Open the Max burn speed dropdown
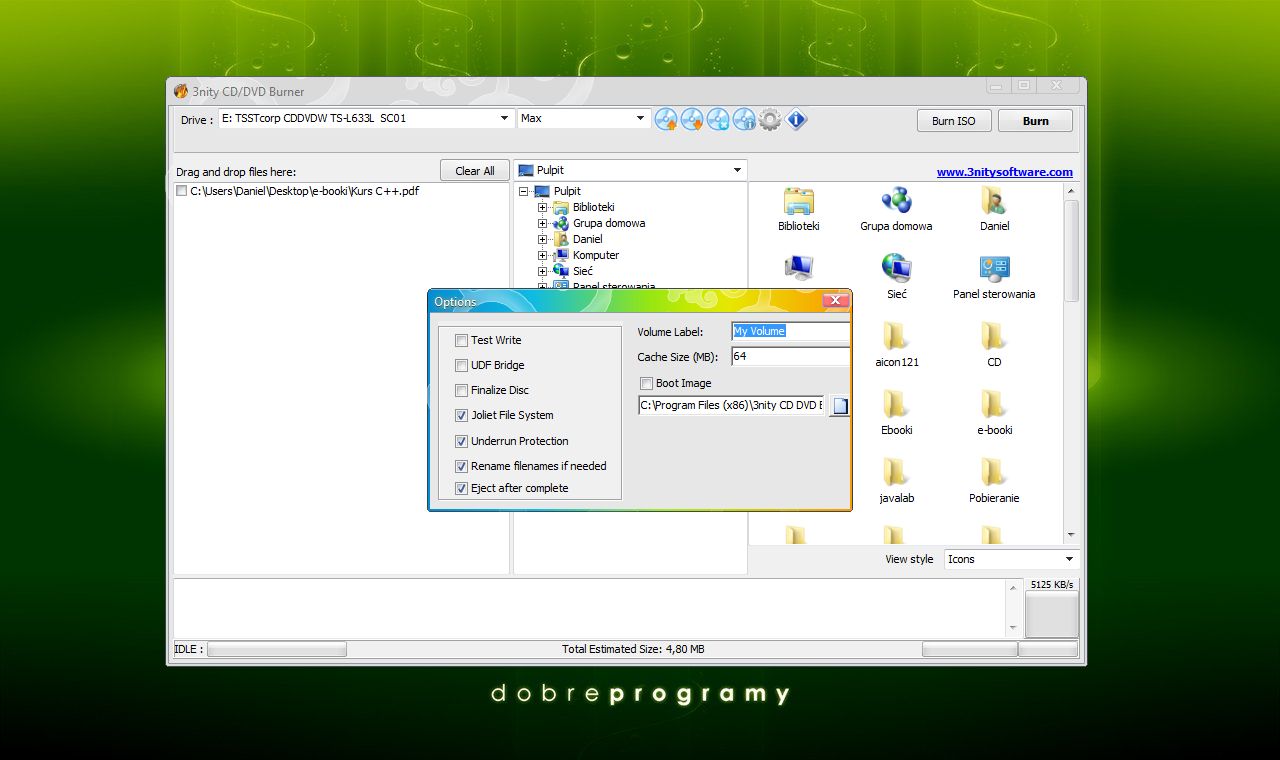 640,118
